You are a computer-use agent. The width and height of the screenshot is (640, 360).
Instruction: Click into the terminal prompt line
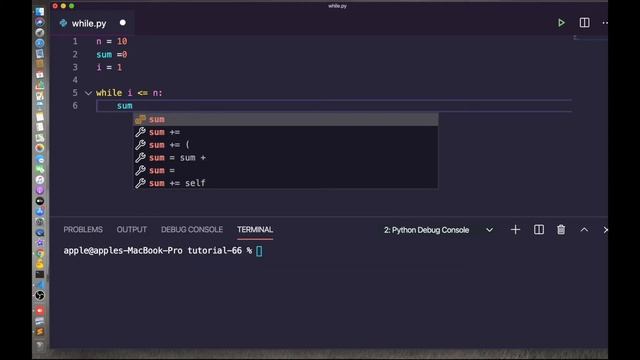pyautogui.click(x=163, y=251)
